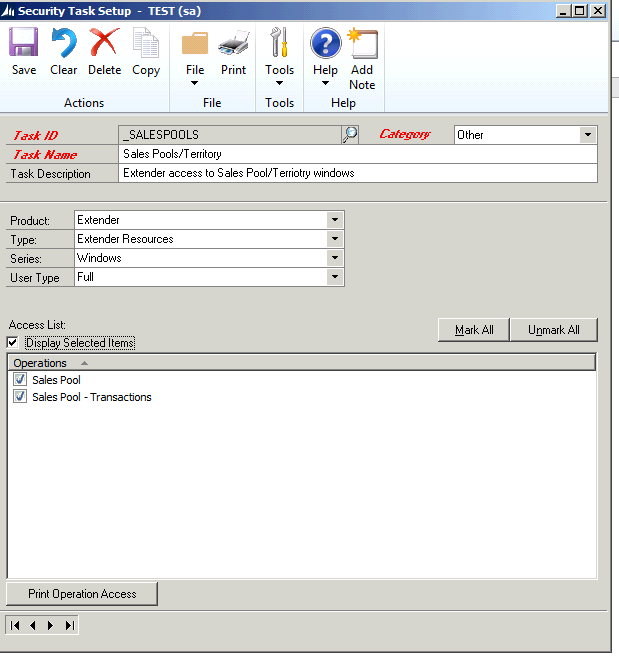
Task: Click the Mark All button
Action: (474, 330)
